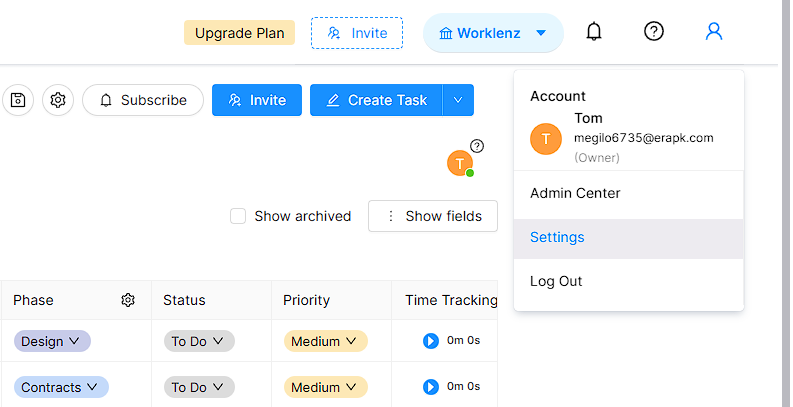Click the orange T member avatar

click(459, 163)
